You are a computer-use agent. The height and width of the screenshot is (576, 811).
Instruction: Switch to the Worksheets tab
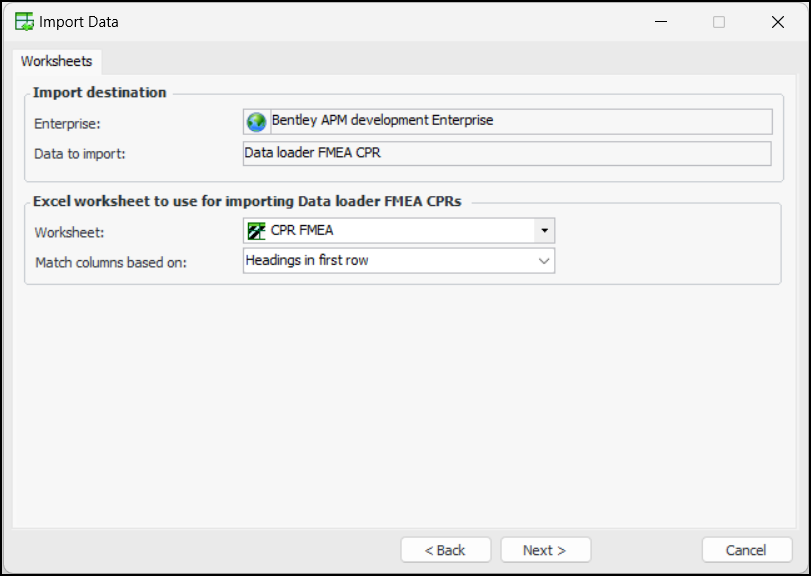[x=57, y=61]
